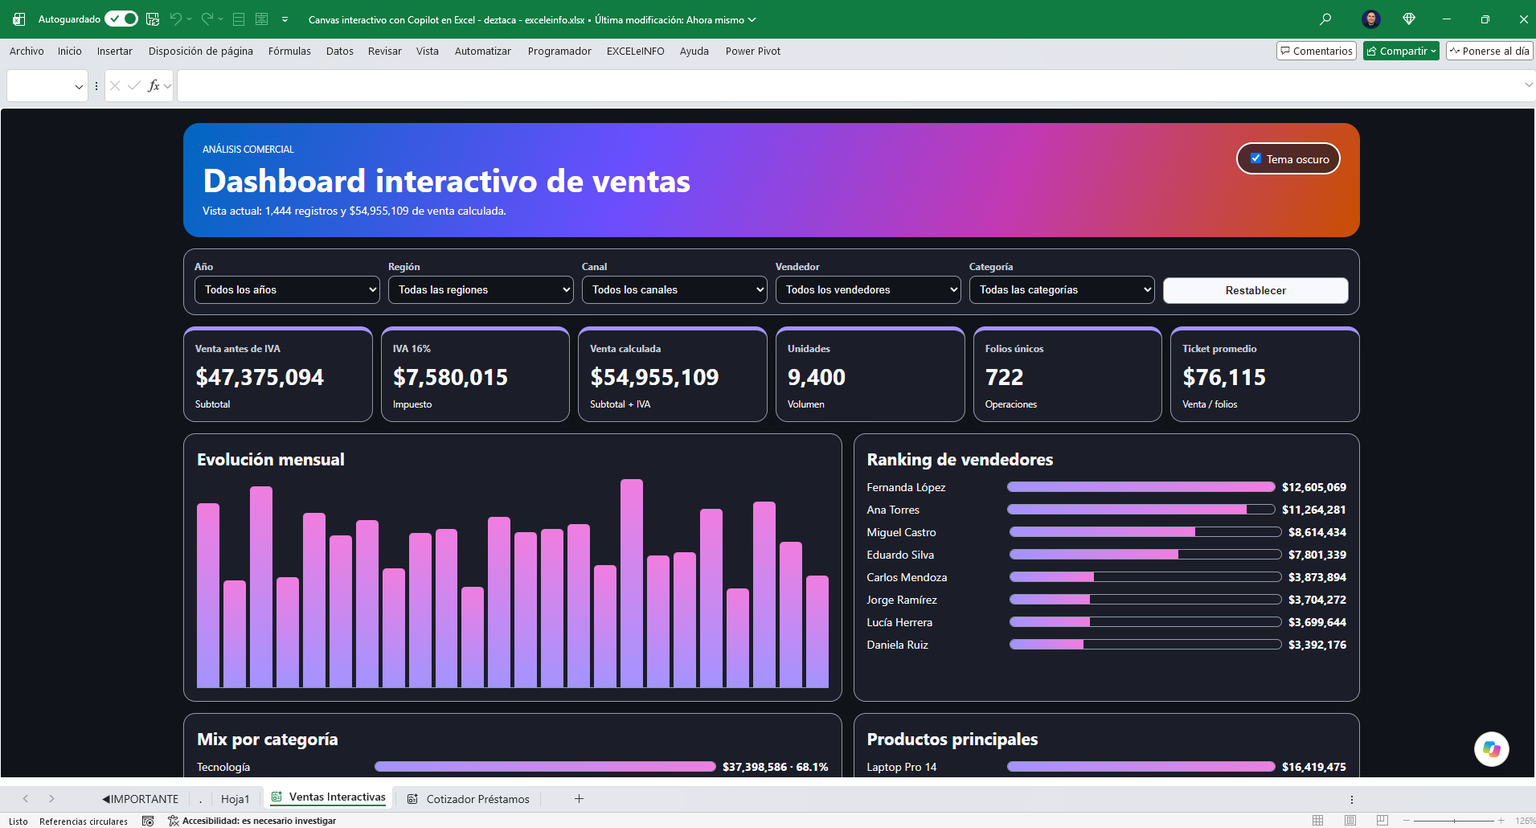
Task: Open the user account profile picture
Action: coord(1371,19)
